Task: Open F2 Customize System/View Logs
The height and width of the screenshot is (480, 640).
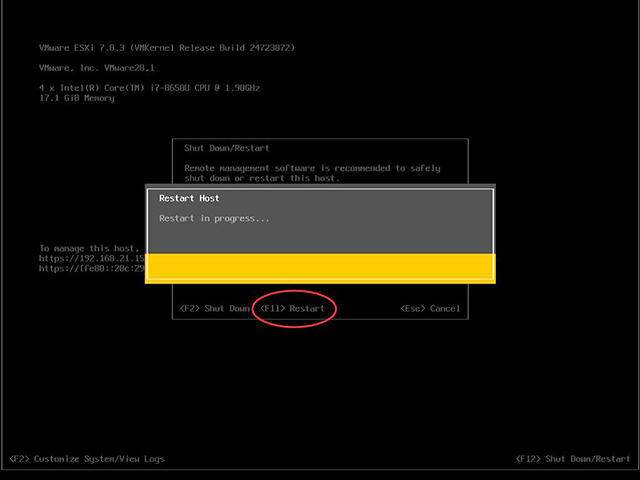Action: [87, 459]
